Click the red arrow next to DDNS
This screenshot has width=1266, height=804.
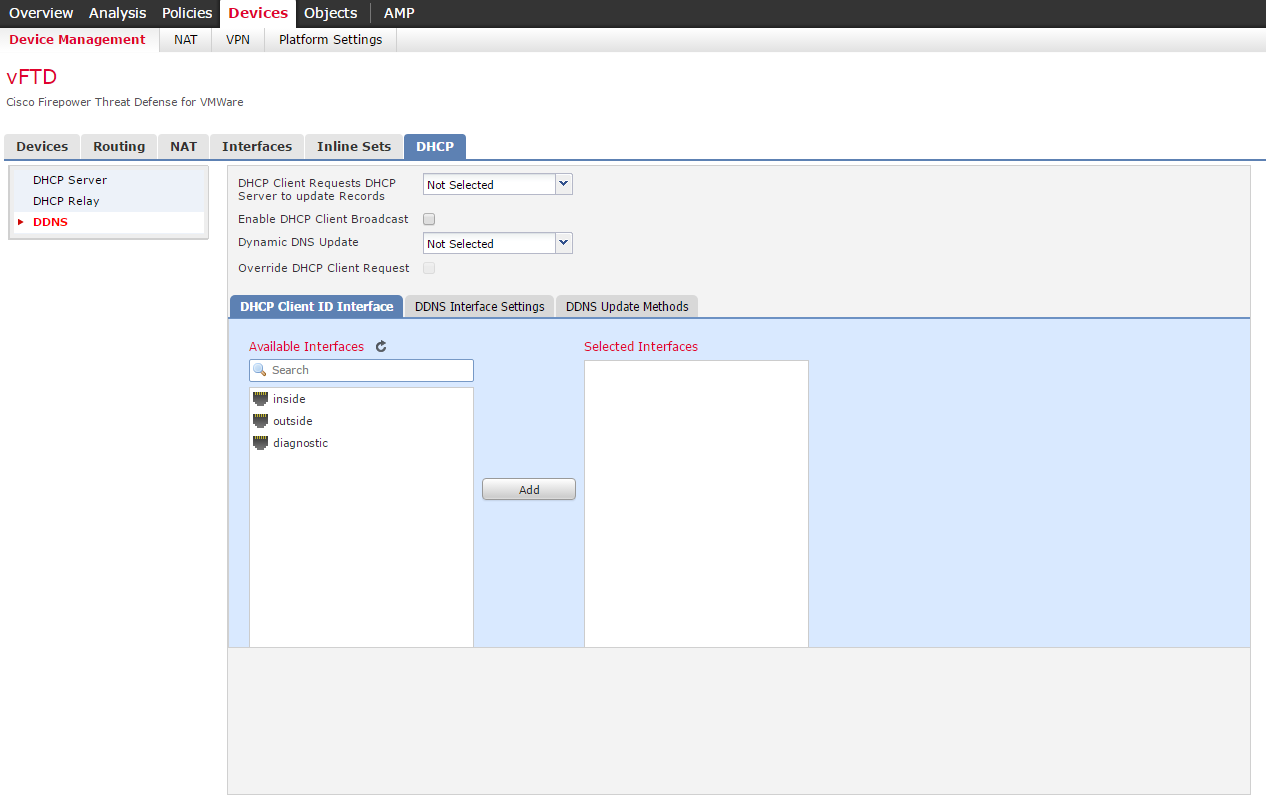(20, 222)
